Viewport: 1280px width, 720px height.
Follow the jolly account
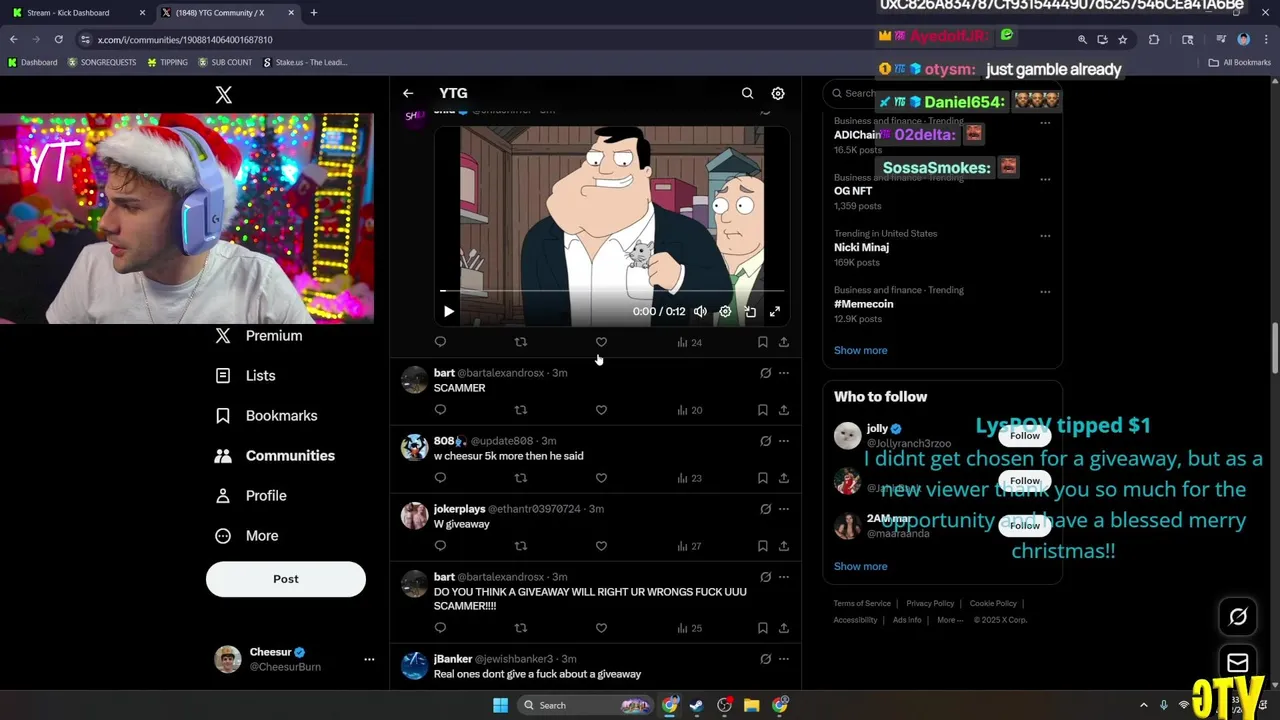[x=1025, y=436]
